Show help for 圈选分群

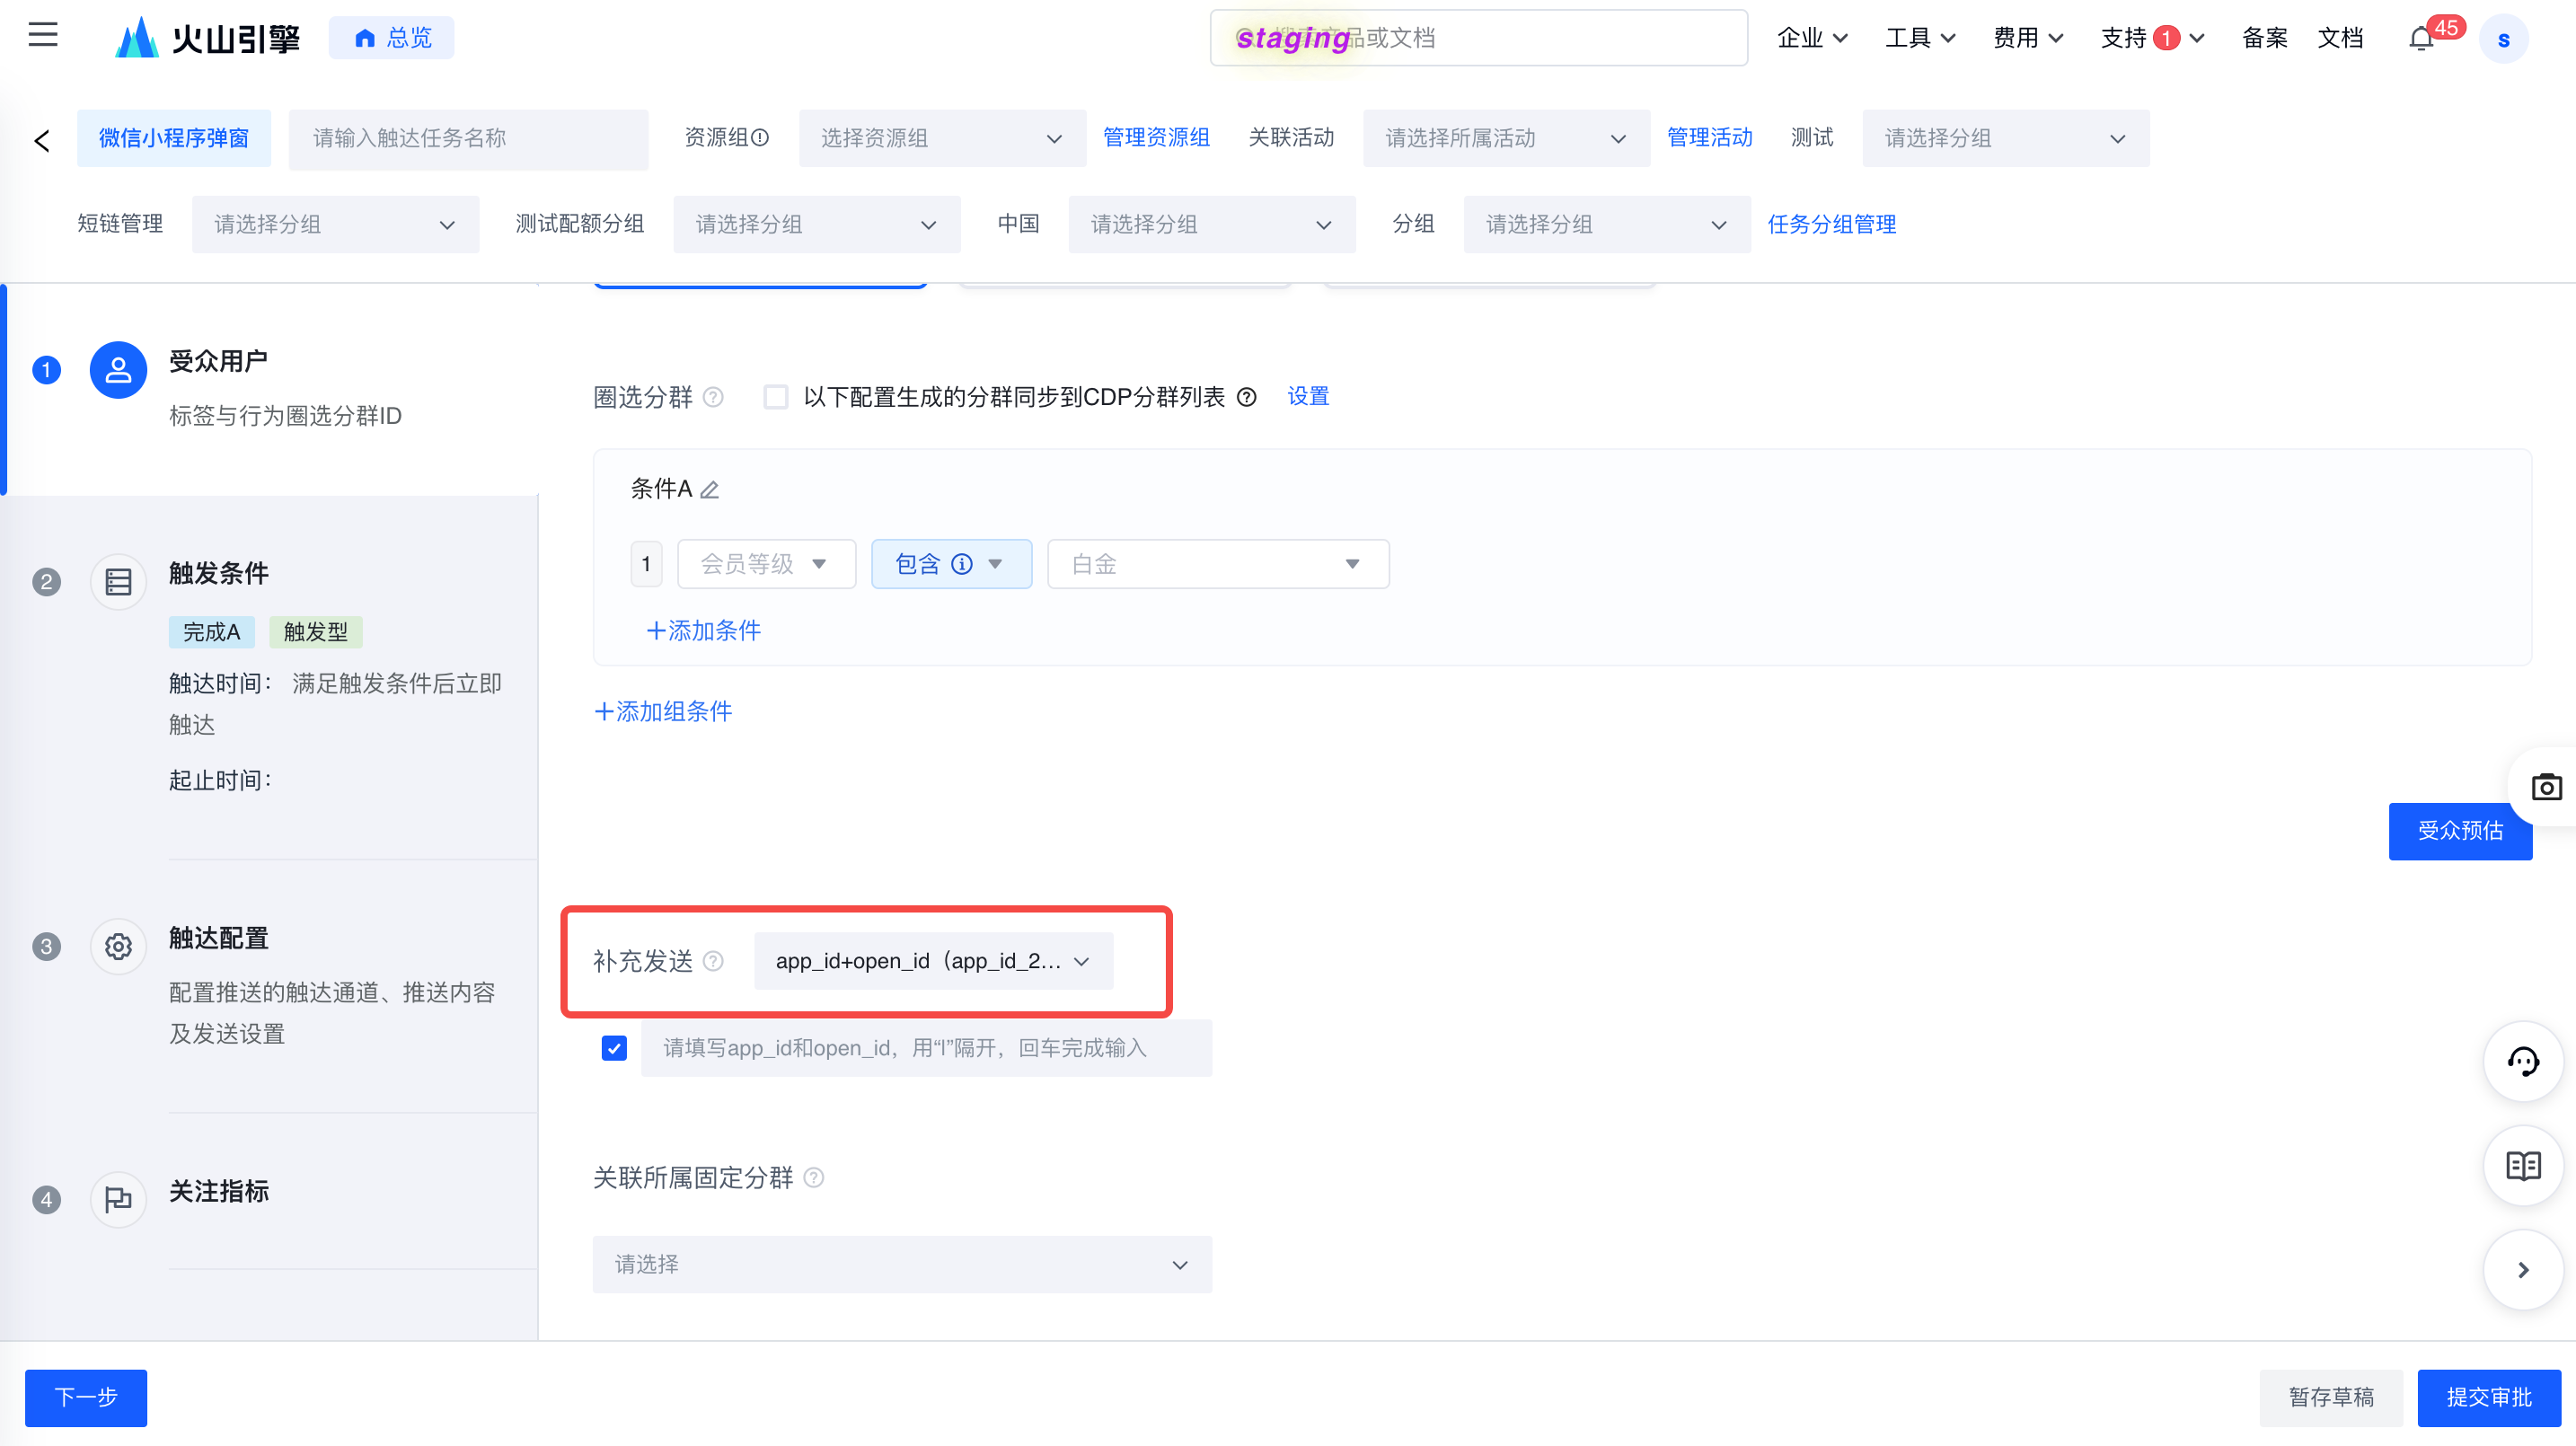713,397
